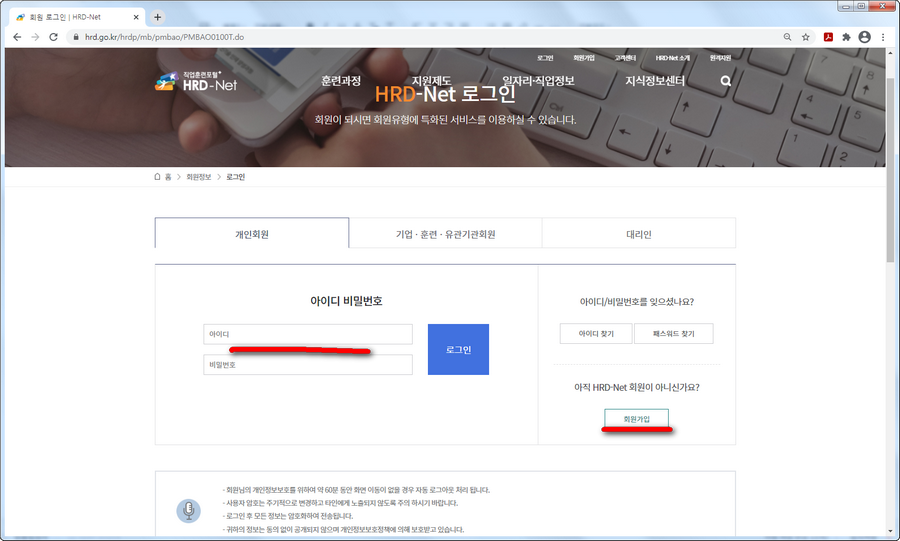Click the top 회원가입 link

[584, 58]
